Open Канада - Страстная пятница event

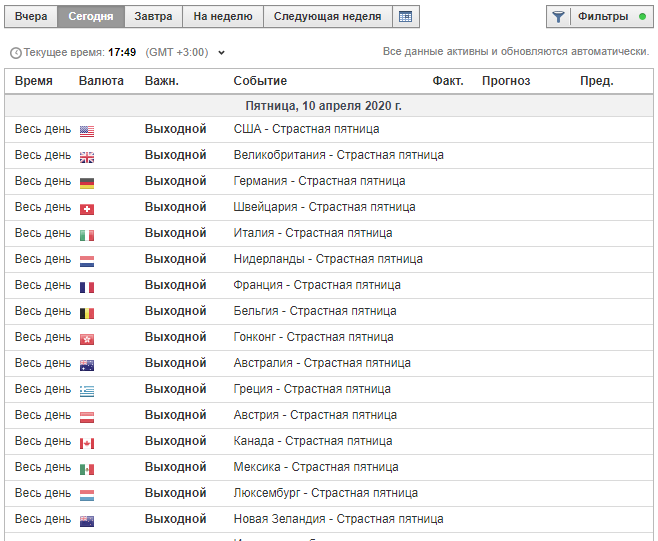313,441
